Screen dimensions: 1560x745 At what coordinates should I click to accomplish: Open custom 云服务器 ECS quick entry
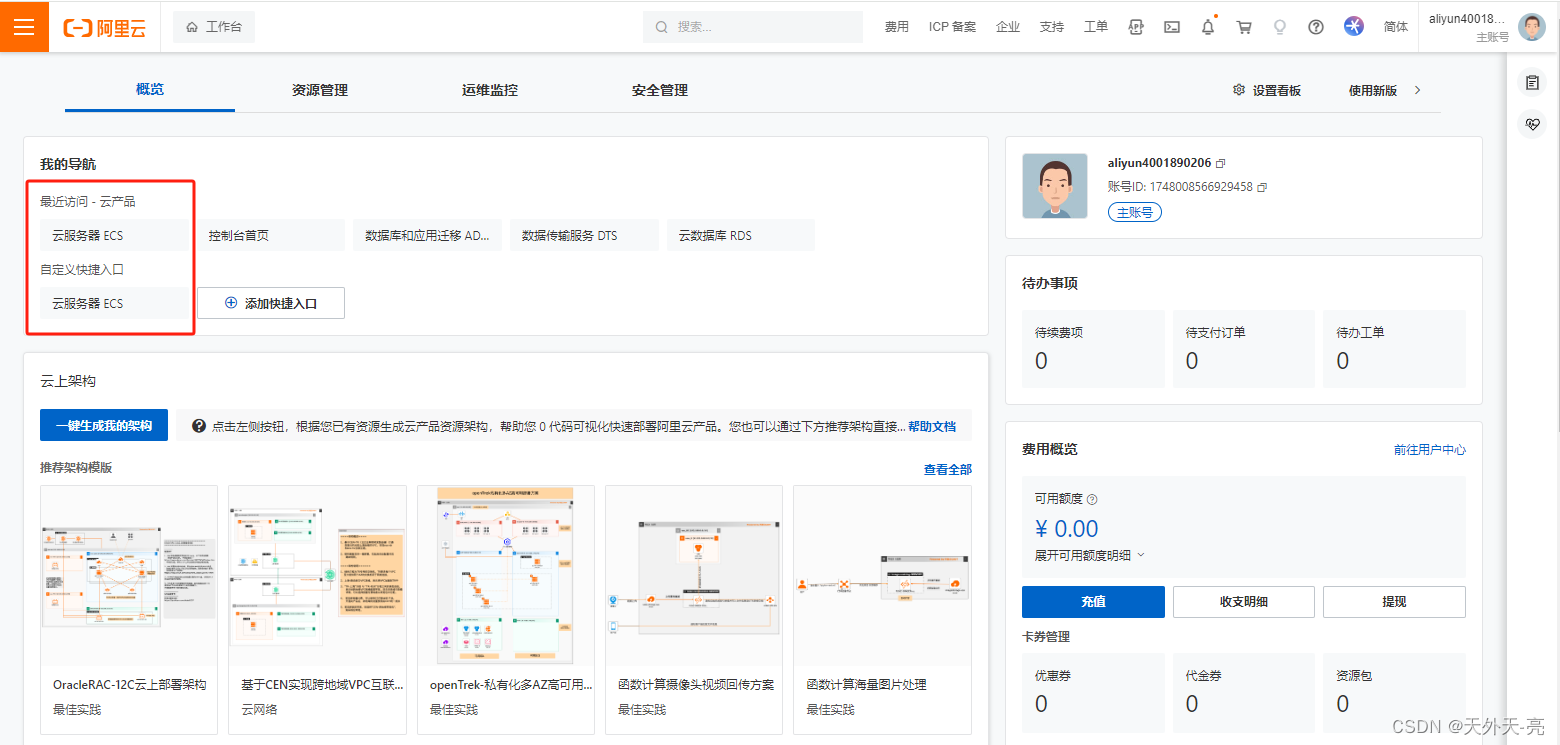coord(114,303)
